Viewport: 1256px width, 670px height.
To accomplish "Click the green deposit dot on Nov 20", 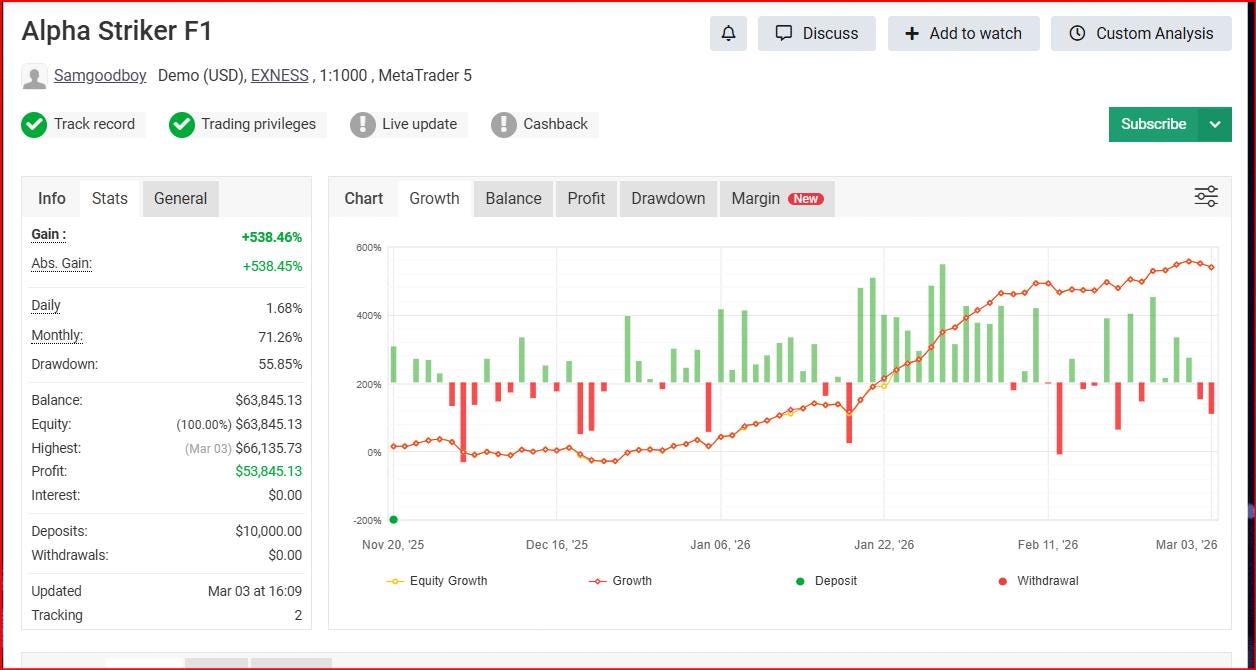I will 393,520.
